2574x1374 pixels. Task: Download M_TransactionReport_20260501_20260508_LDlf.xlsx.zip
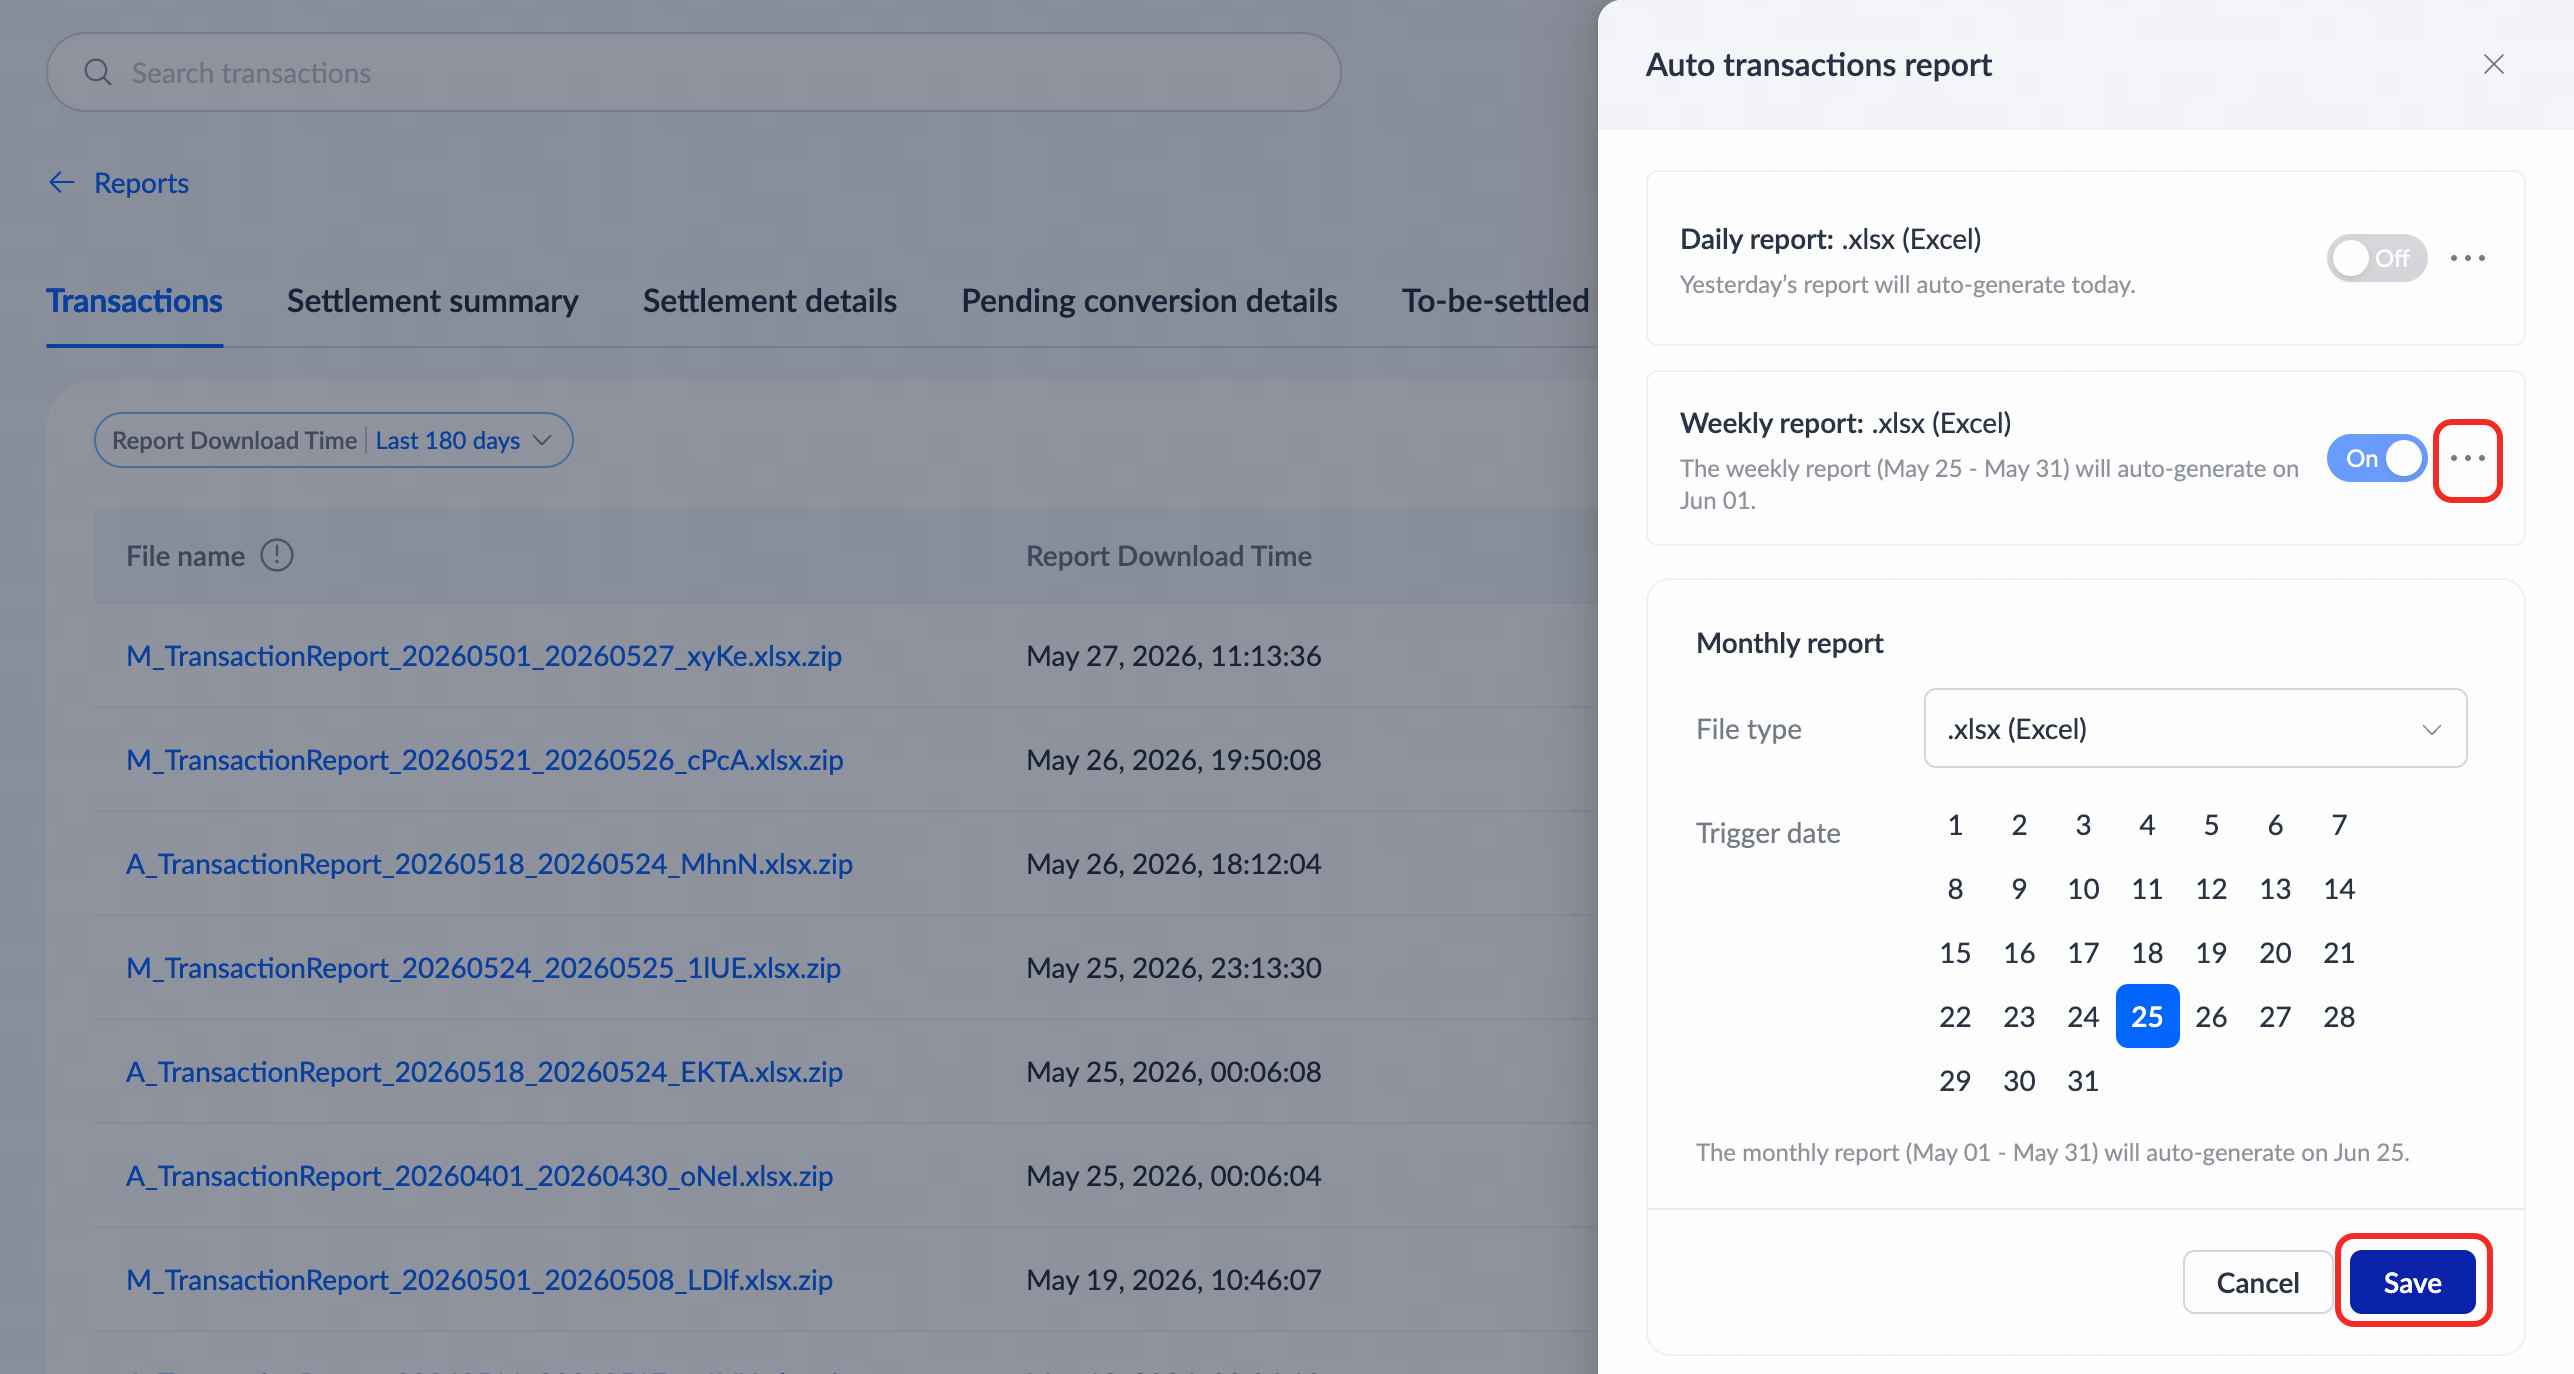[479, 1280]
